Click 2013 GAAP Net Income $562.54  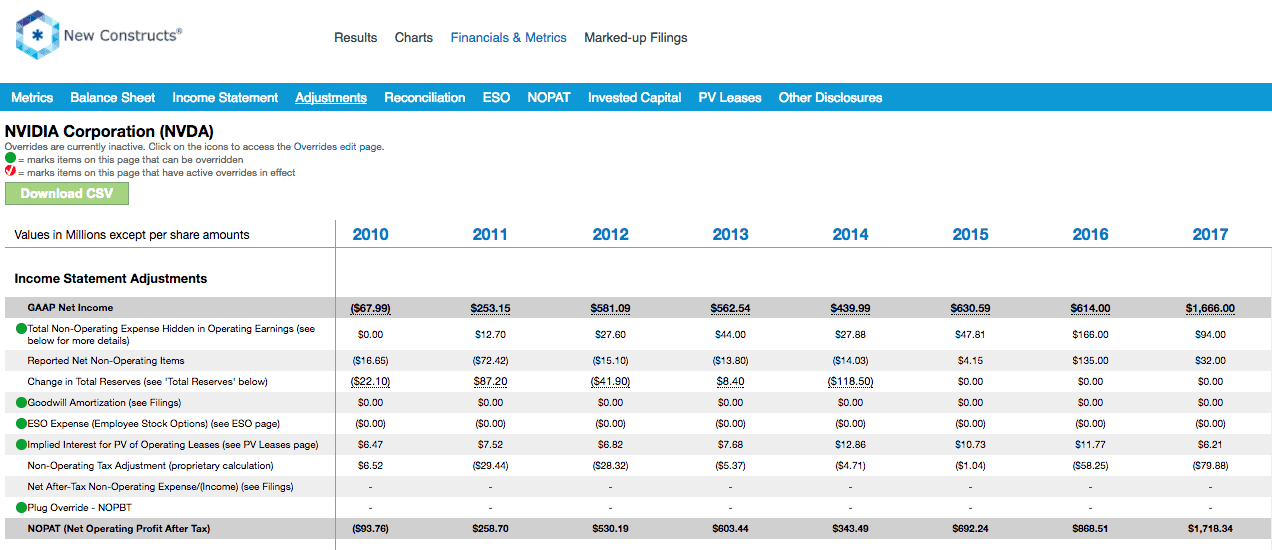(730, 308)
